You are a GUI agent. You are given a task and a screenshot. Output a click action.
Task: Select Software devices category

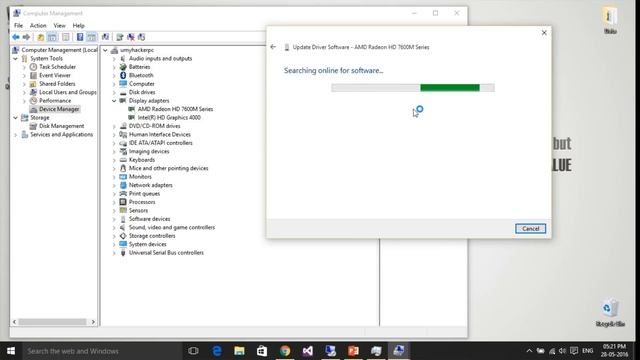click(149, 219)
